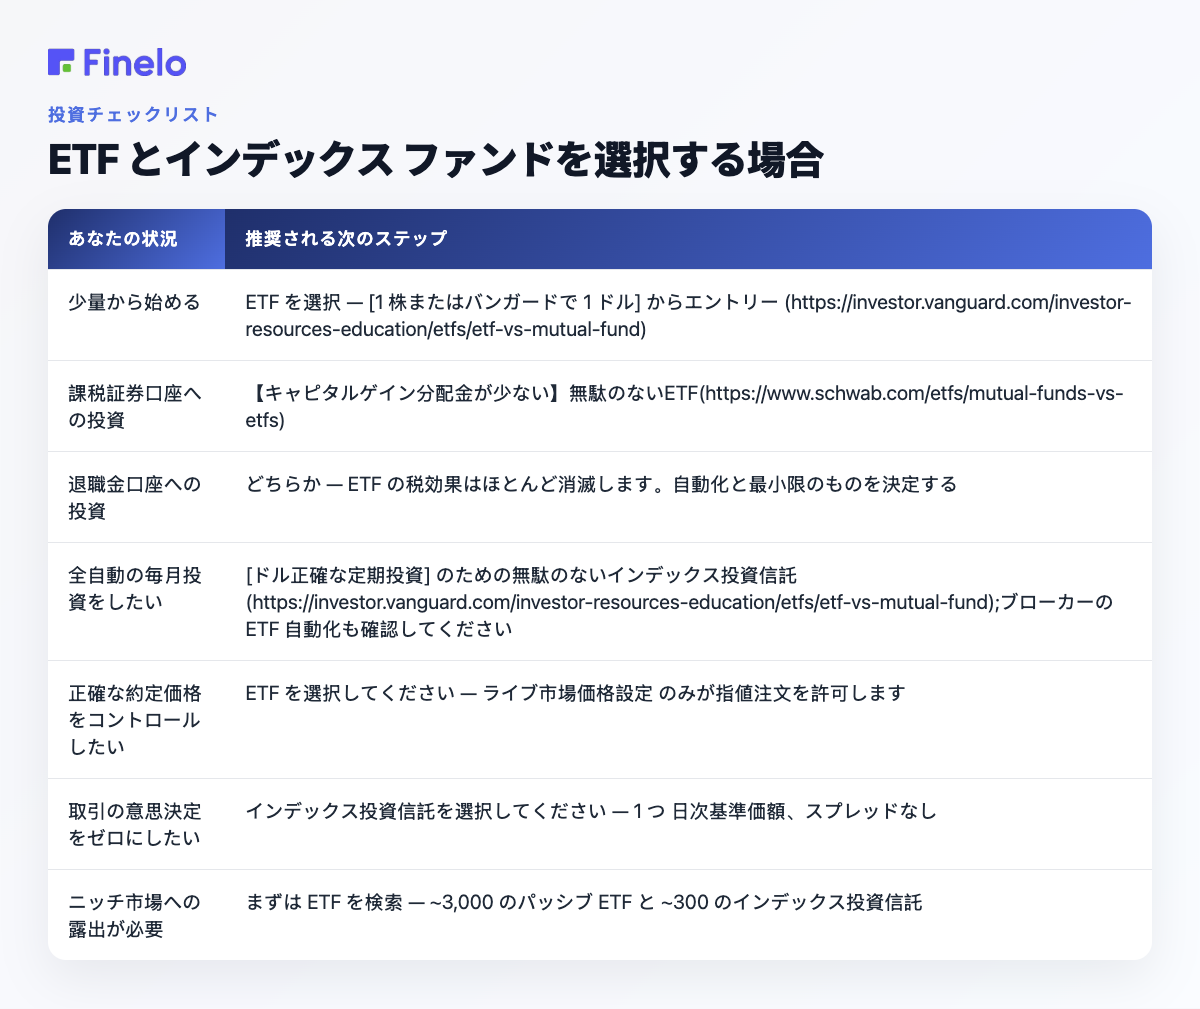Screen dimensions: 1200x1009
Task: Select the 取引の意思決定をゼロにしたい row label
Action: click(134, 824)
